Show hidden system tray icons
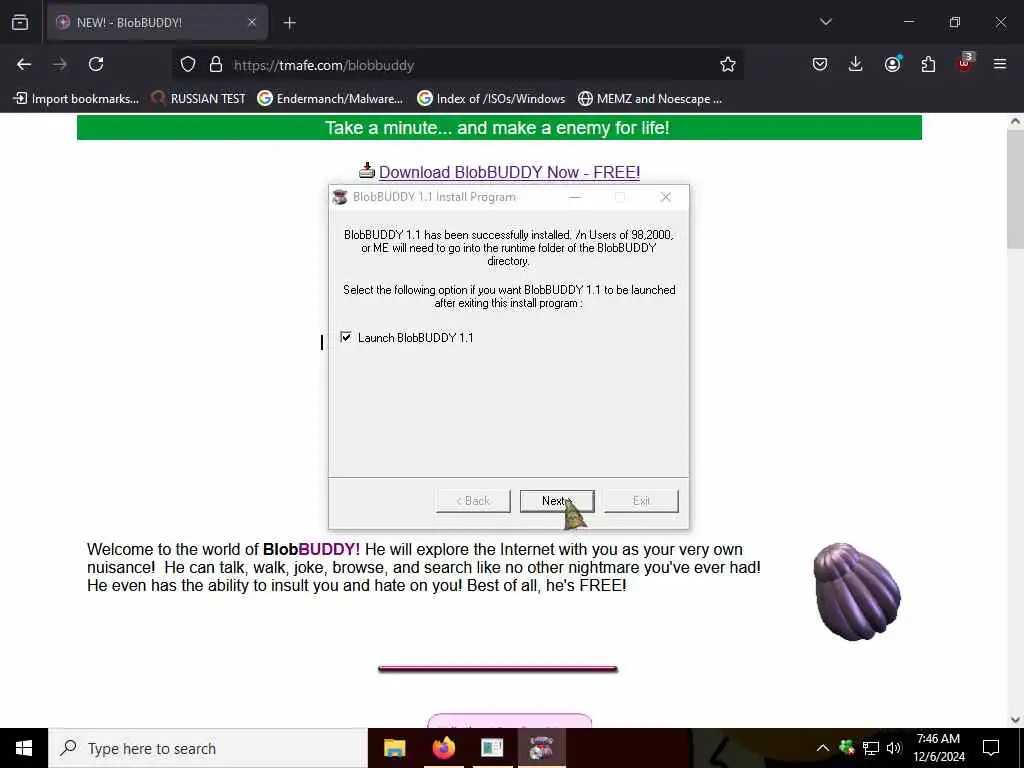This screenshot has width=1024, height=768. [823, 748]
